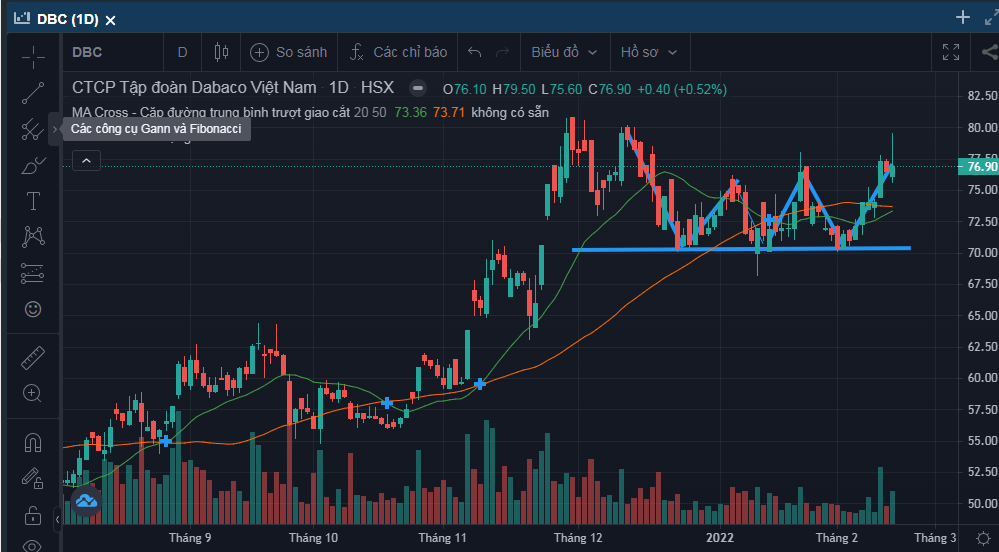Select the ruler measure tool

[x=33, y=357]
